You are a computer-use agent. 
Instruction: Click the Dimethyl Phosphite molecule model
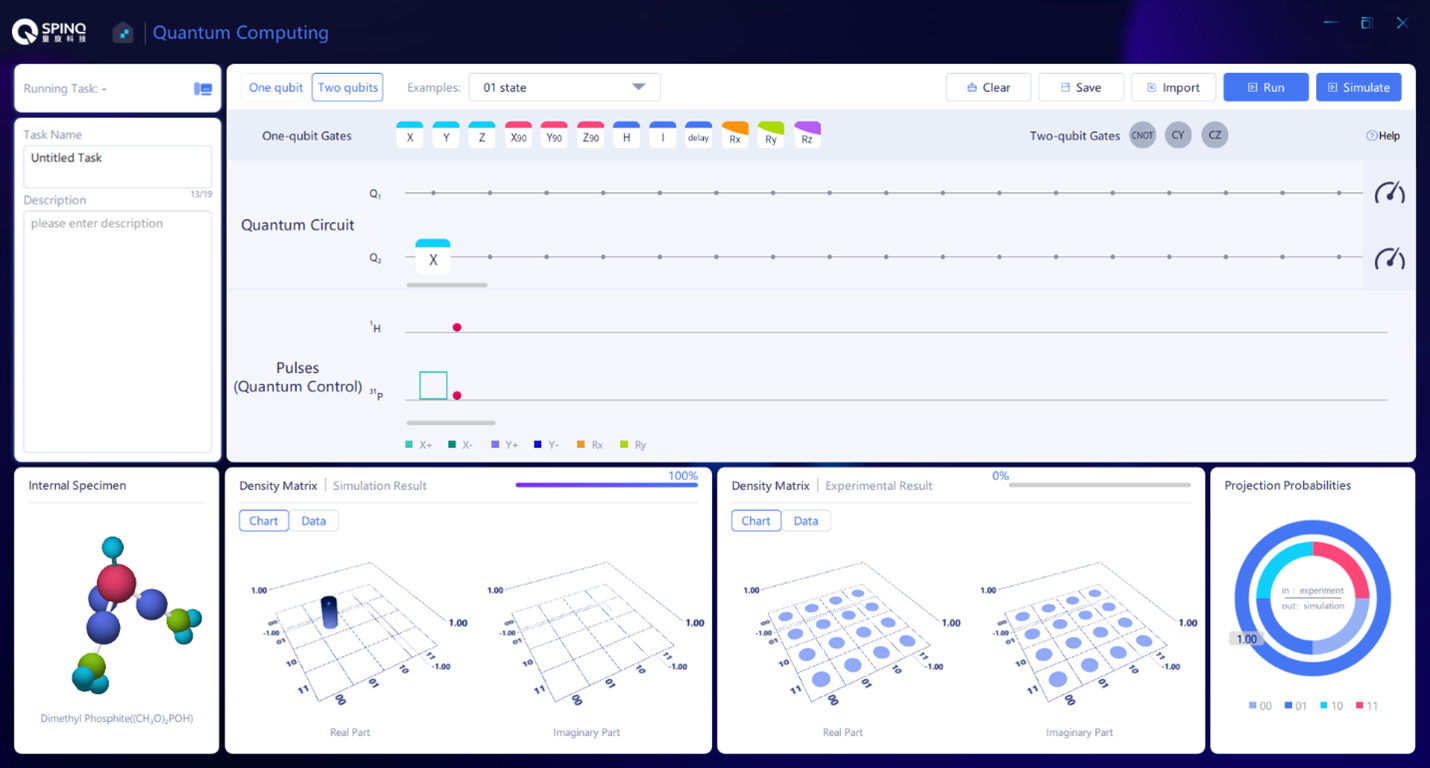[135, 615]
